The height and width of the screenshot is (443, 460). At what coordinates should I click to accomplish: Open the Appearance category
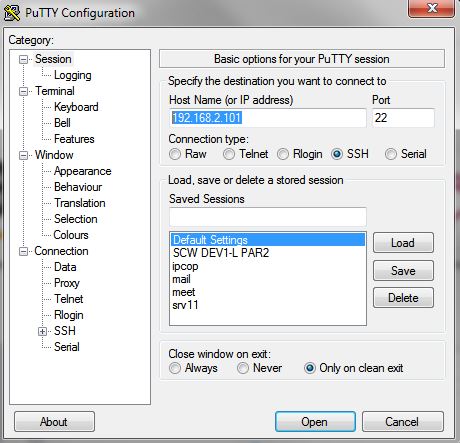[82, 171]
